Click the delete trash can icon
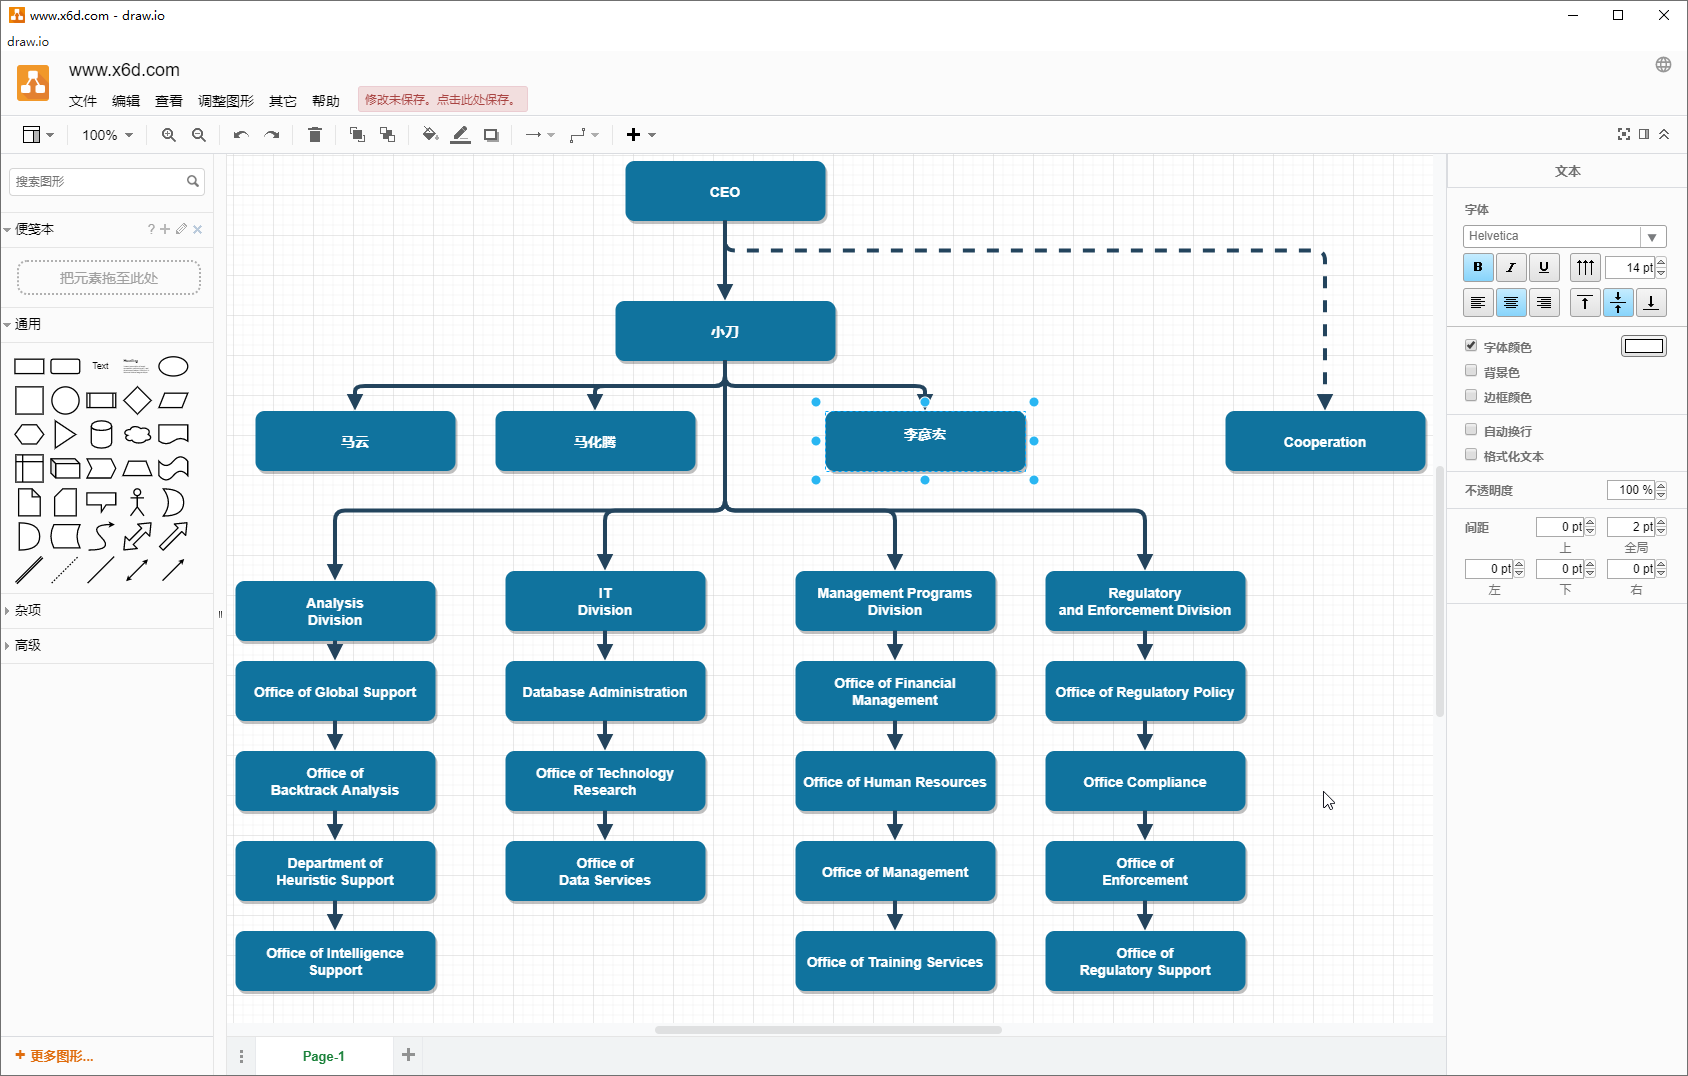Image resolution: width=1688 pixels, height=1076 pixels. 315,135
